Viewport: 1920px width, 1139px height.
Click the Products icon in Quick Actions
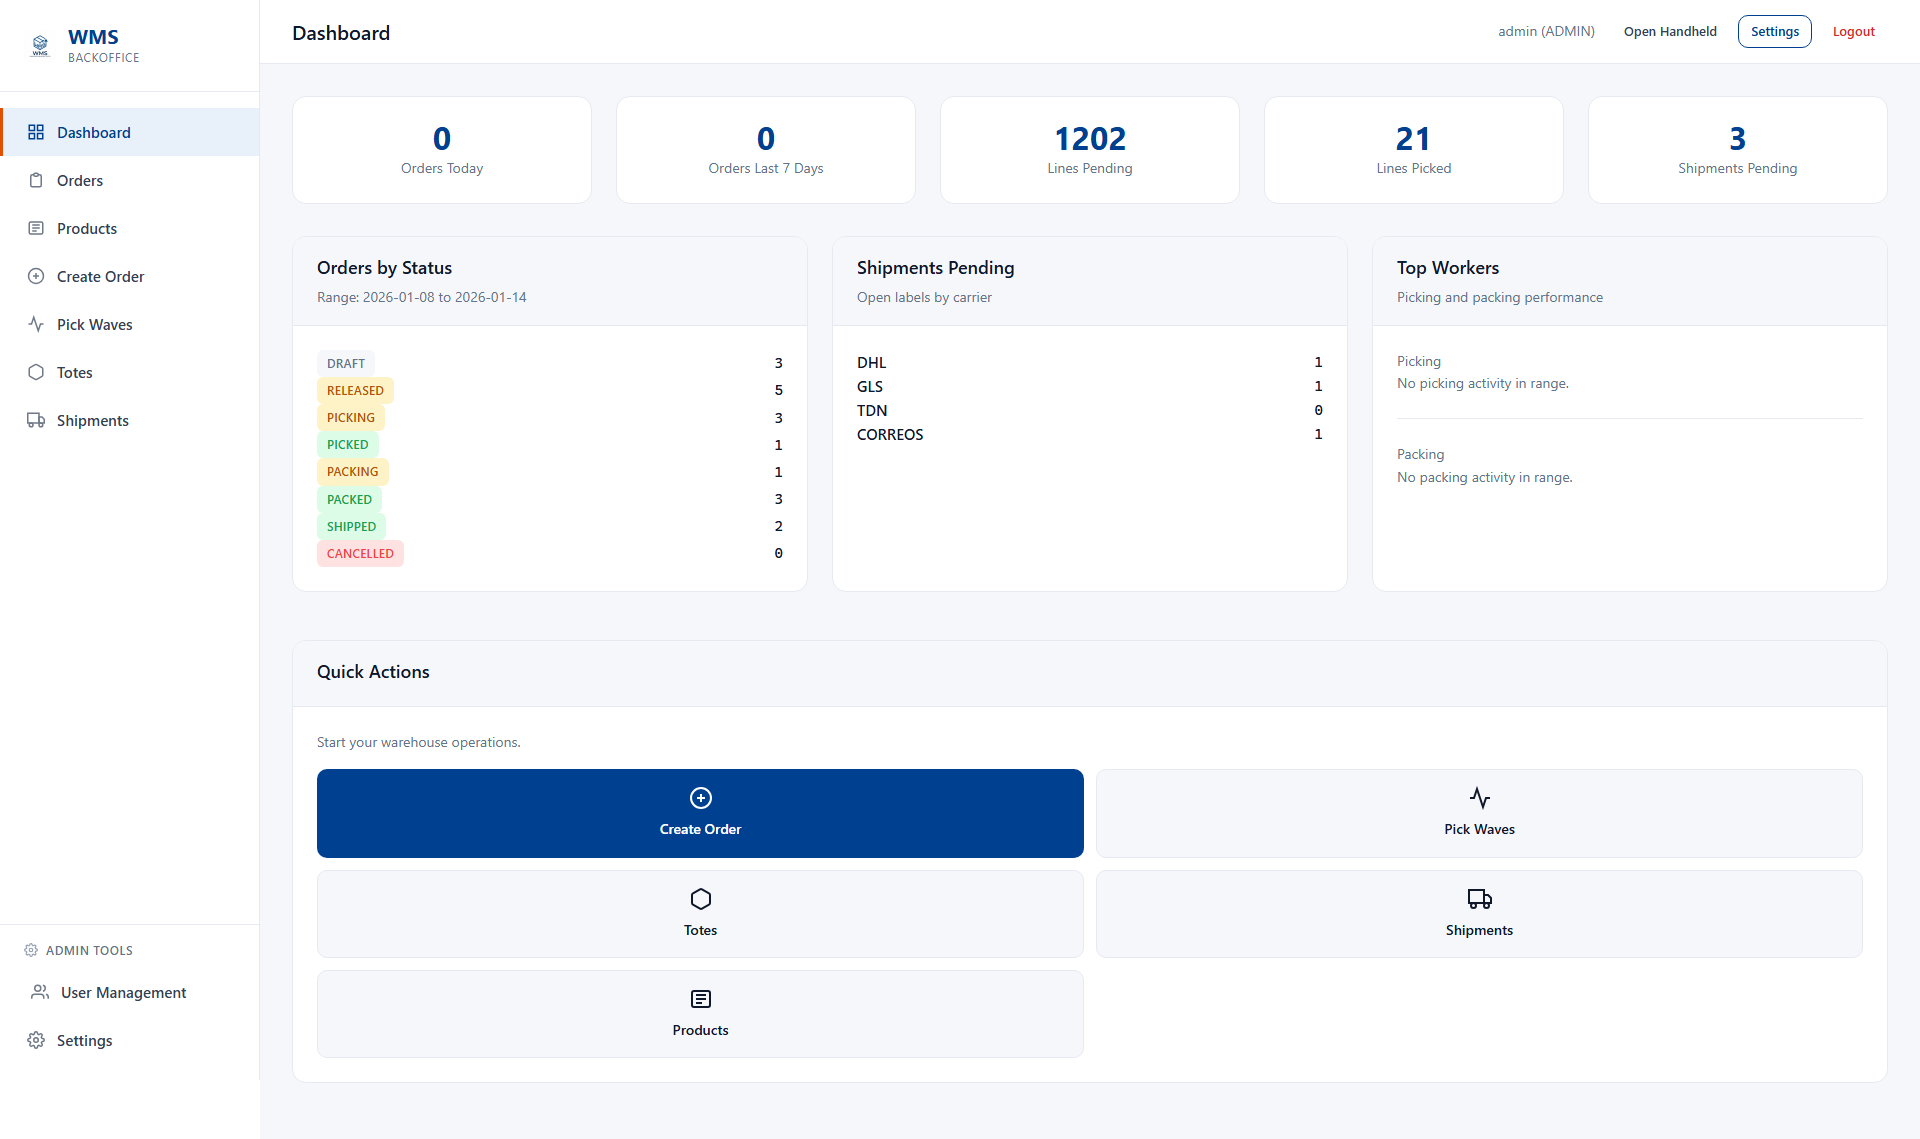[700, 999]
